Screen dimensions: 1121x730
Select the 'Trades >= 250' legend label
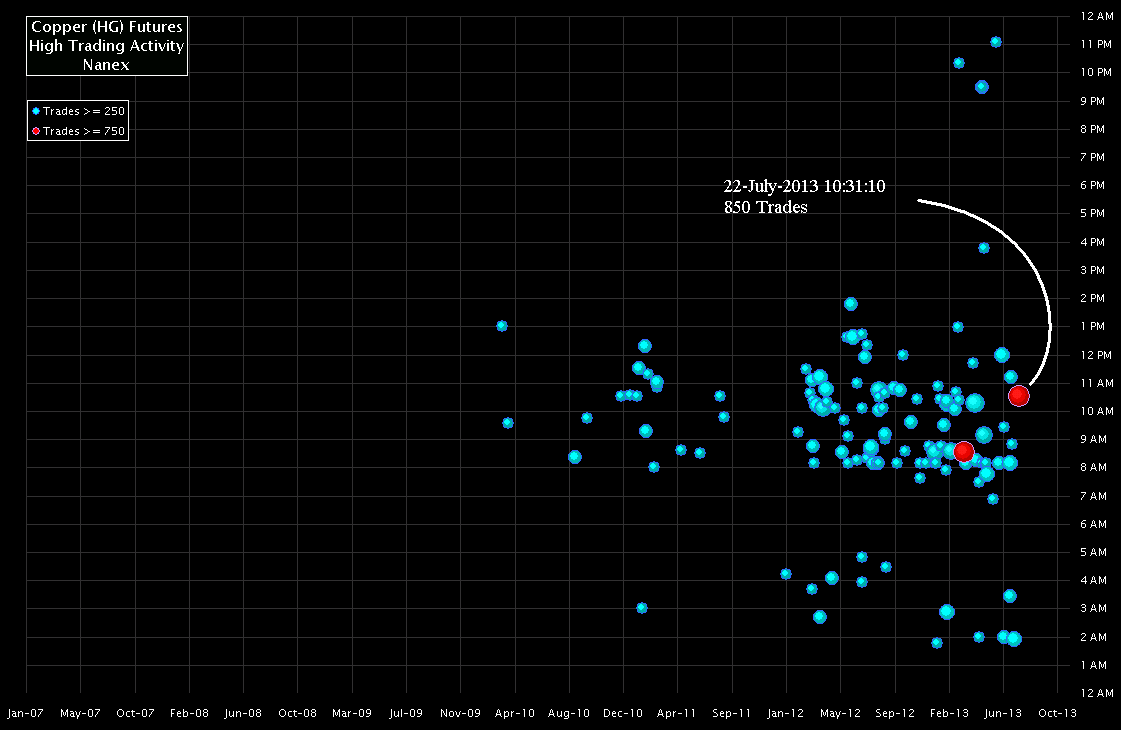pyautogui.click(x=83, y=111)
